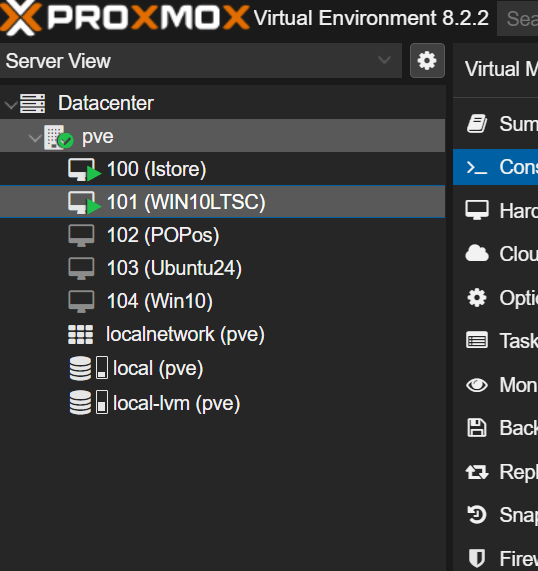The image size is (538, 571).
Task: Open the Firewall tab
Action: pyautogui.click(x=495, y=558)
